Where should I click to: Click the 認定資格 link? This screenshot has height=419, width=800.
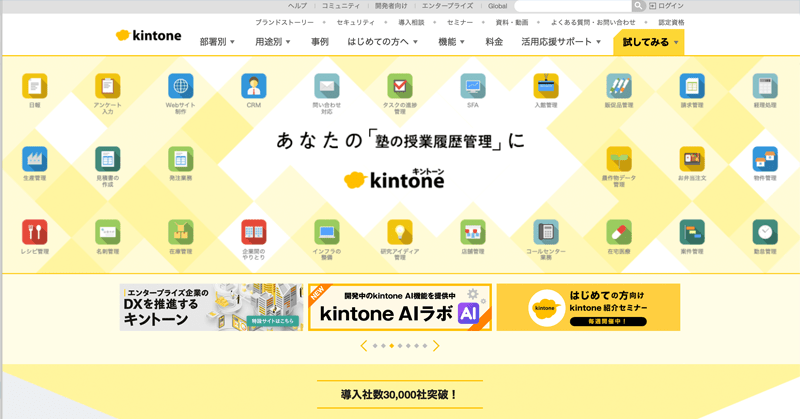tap(671, 22)
